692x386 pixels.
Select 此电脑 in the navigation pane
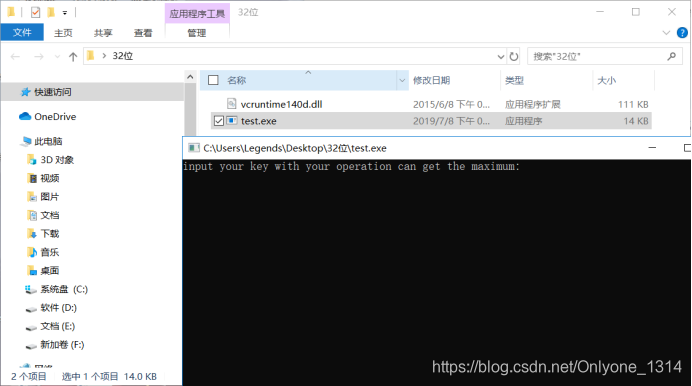pos(48,141)
